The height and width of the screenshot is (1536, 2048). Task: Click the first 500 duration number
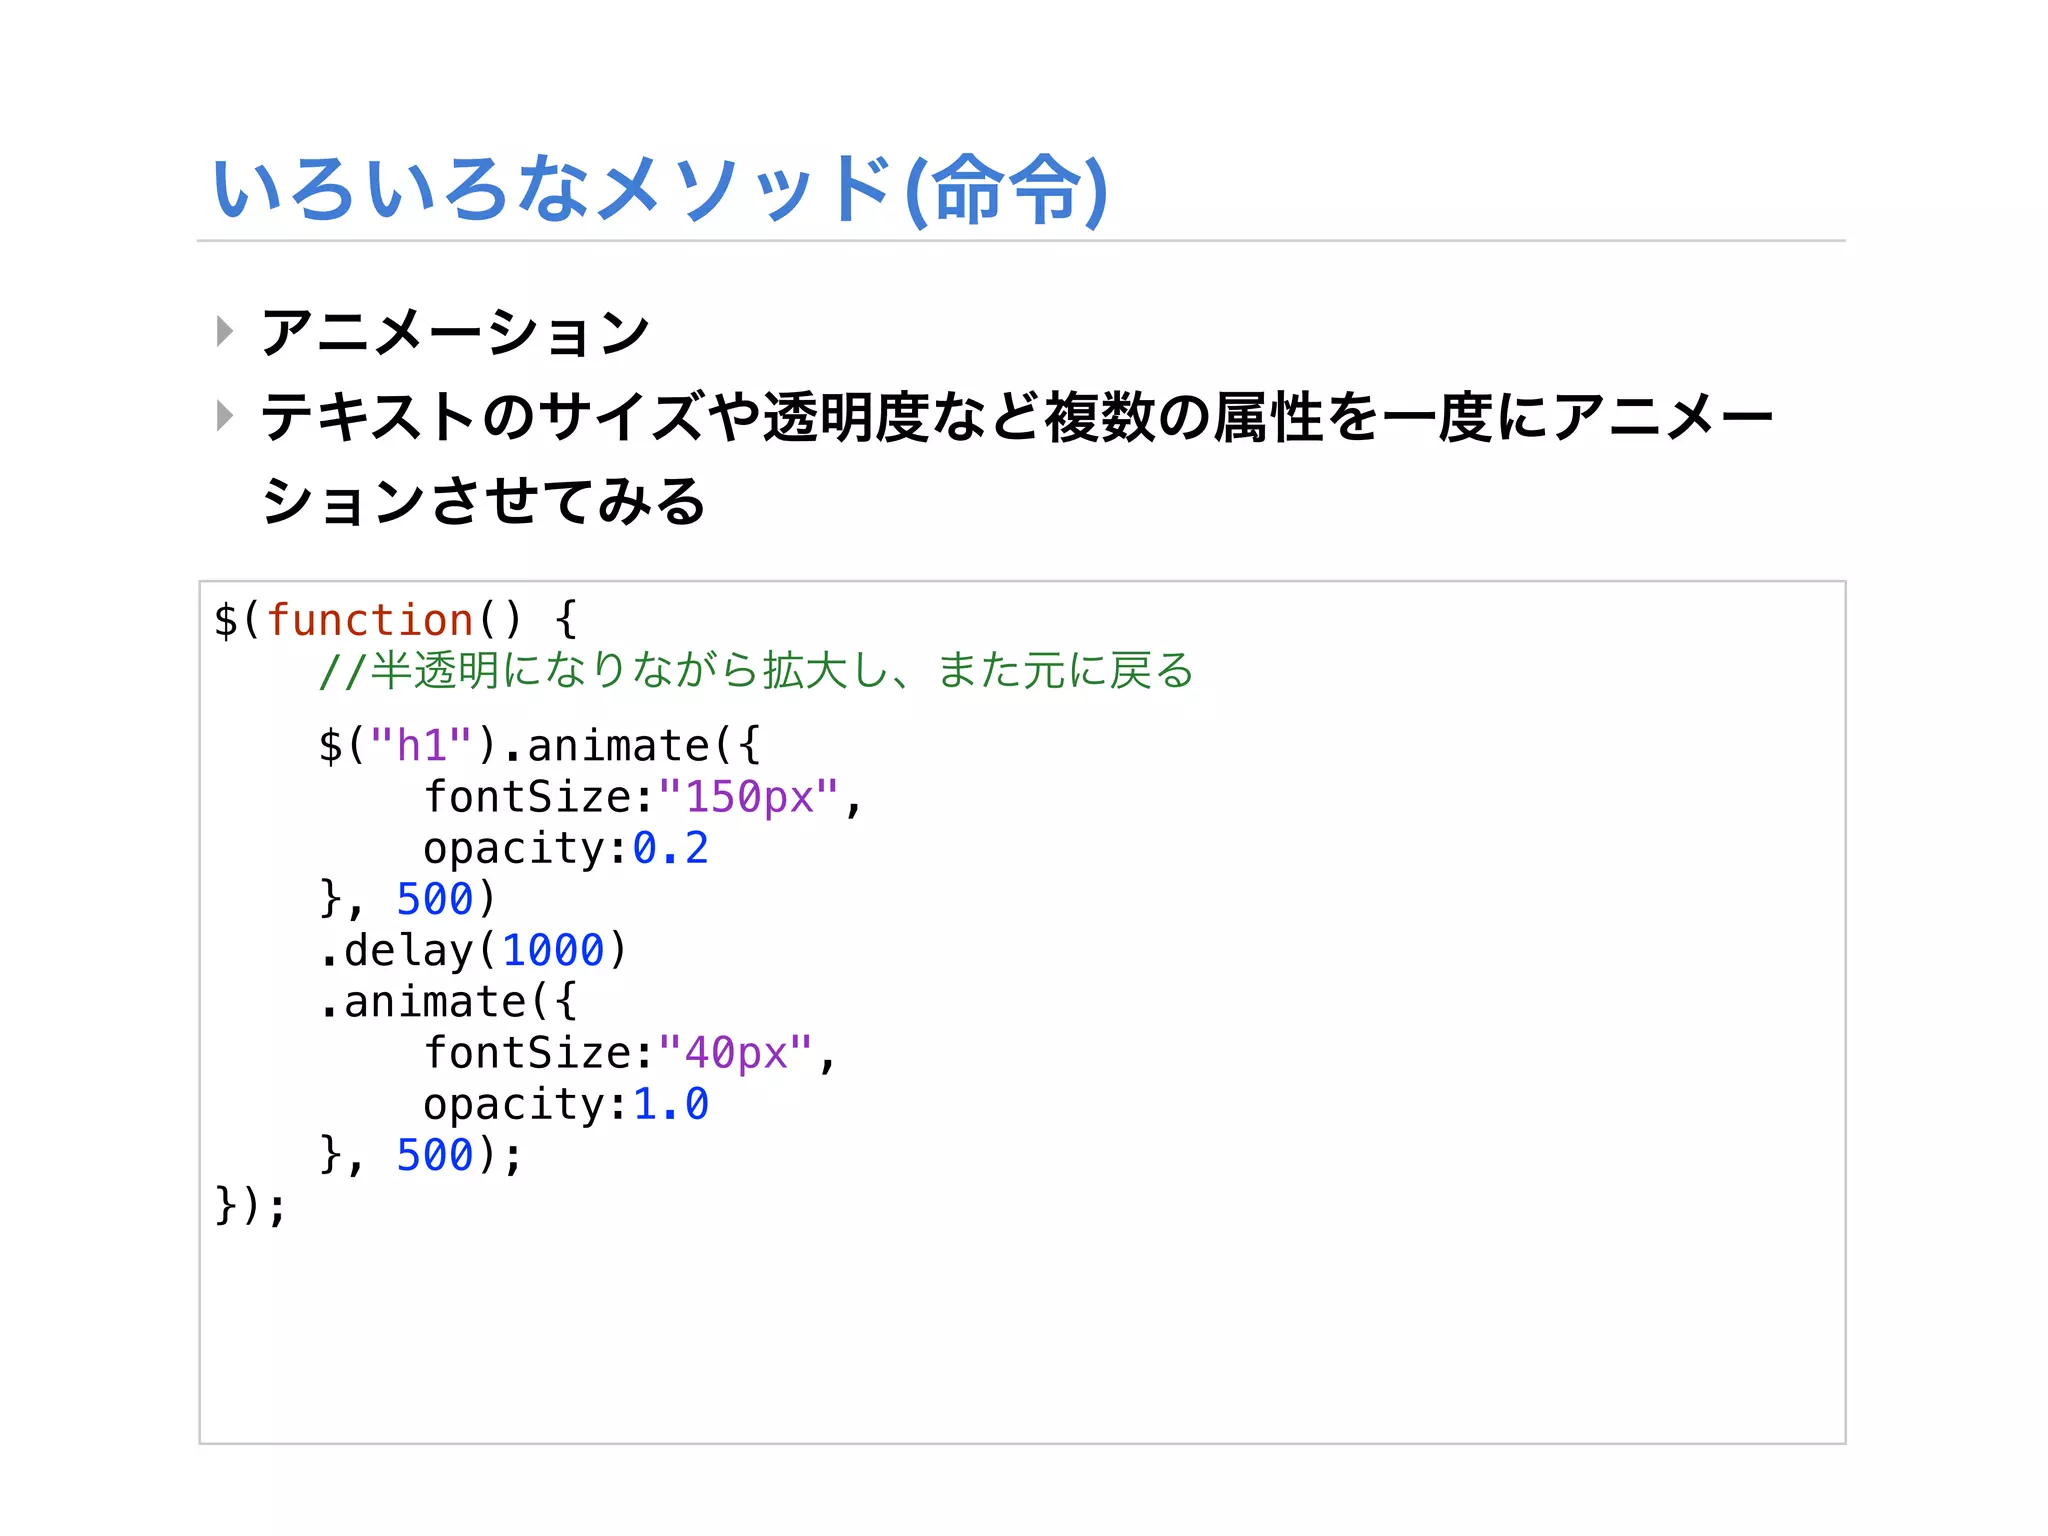[x=434, y=900]
